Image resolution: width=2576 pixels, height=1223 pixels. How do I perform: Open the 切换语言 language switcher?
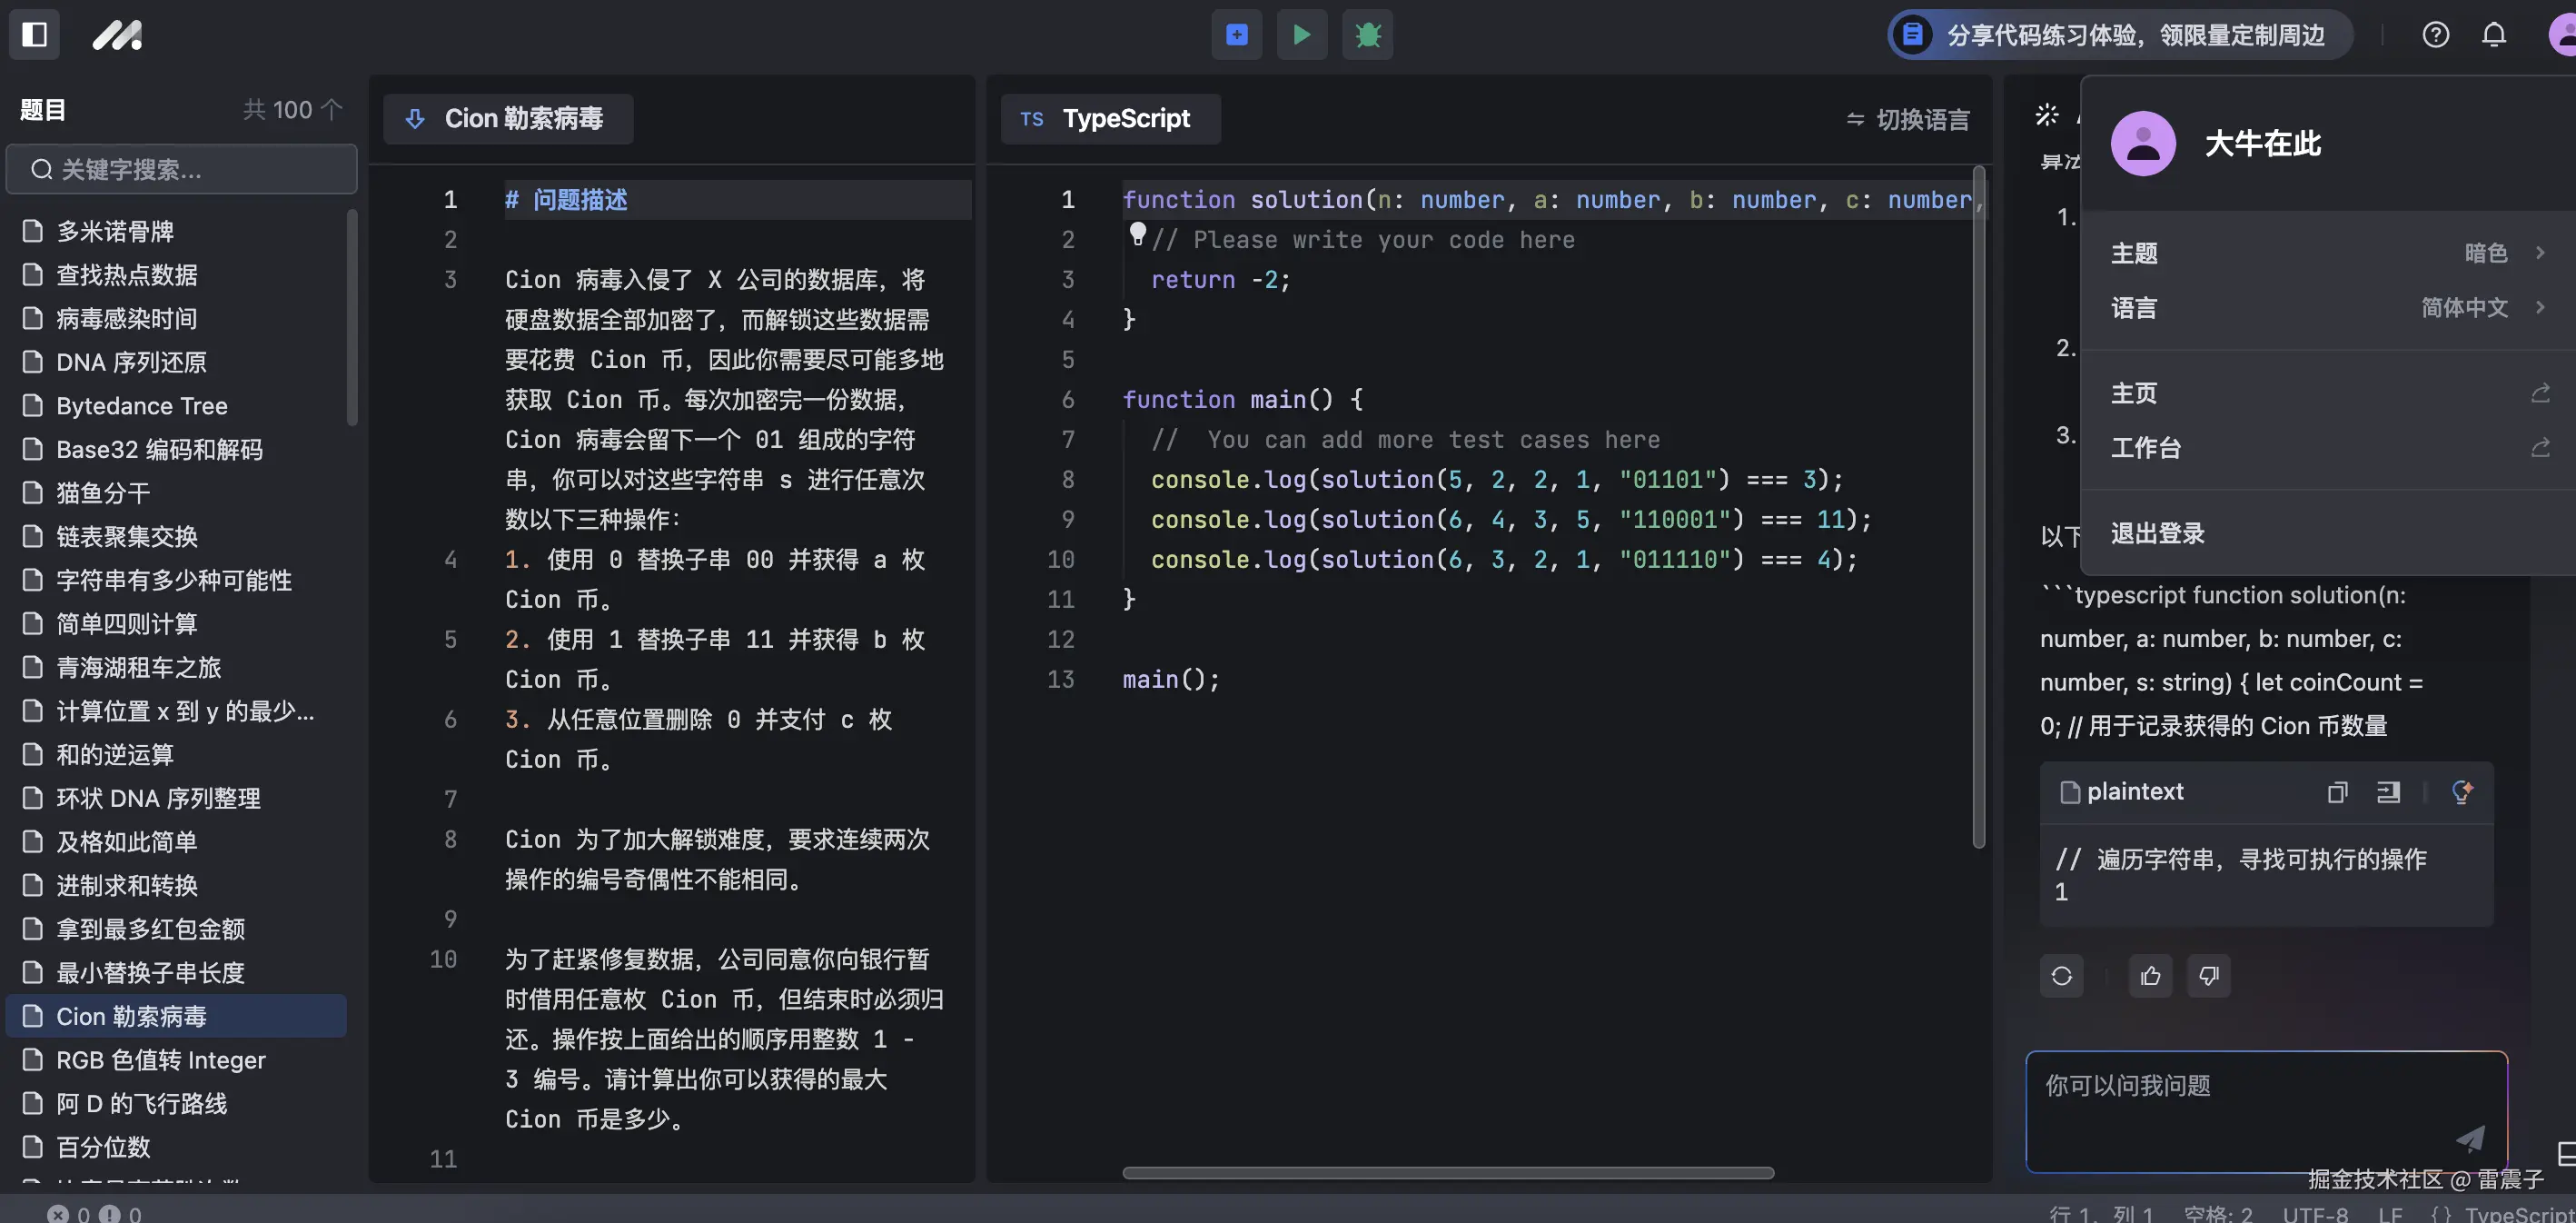(x=1906, y=118)
